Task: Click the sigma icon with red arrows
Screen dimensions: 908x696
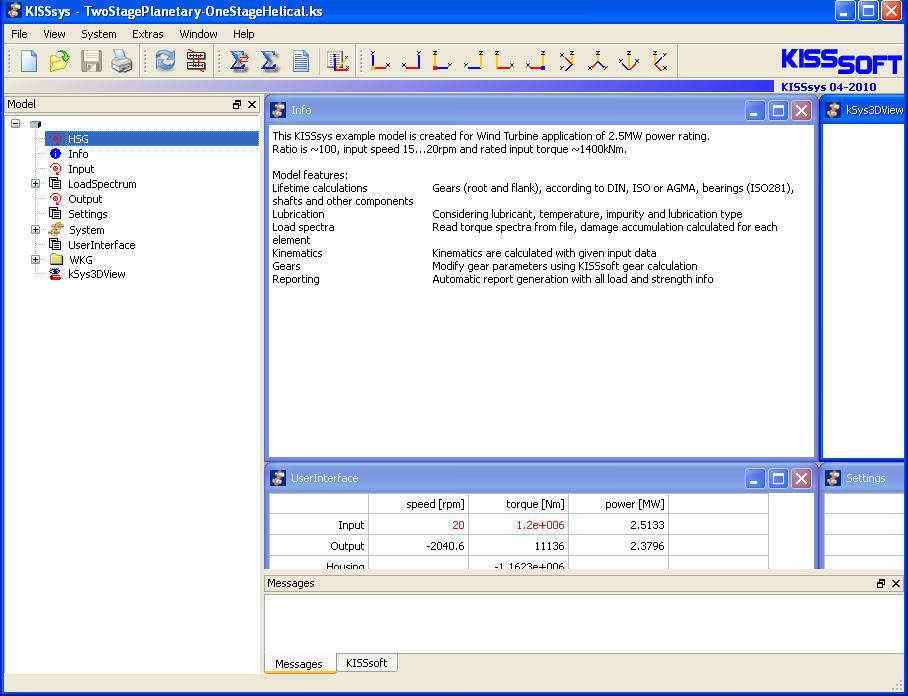Action: point(239,61)
